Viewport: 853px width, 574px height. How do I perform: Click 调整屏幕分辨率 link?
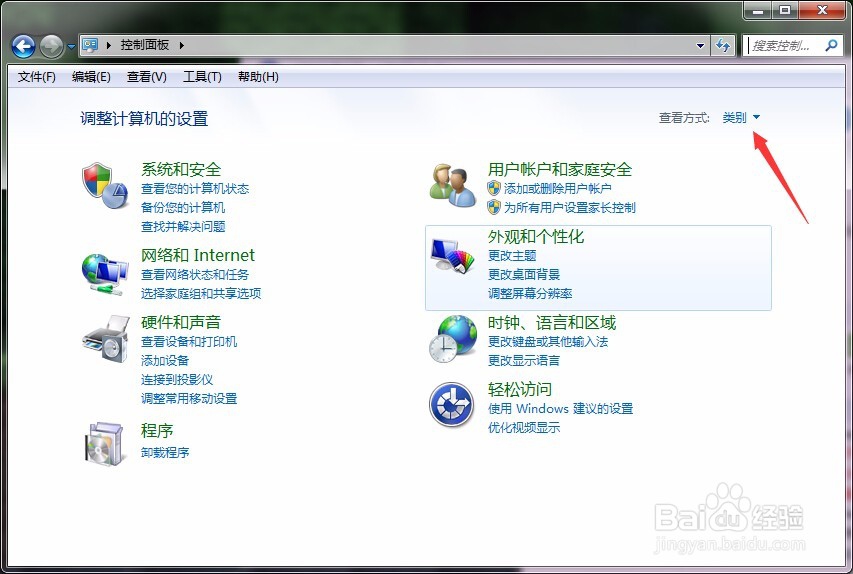pos(530,293)
